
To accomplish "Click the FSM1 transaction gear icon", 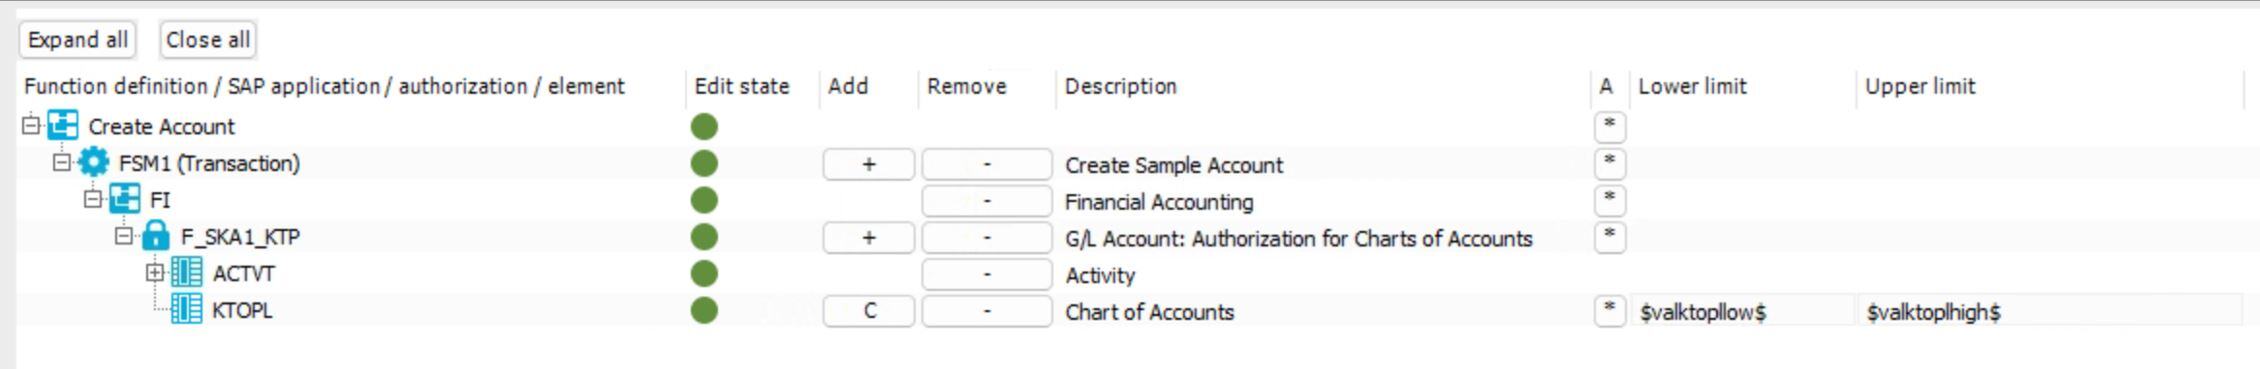I will pos(93,163).
